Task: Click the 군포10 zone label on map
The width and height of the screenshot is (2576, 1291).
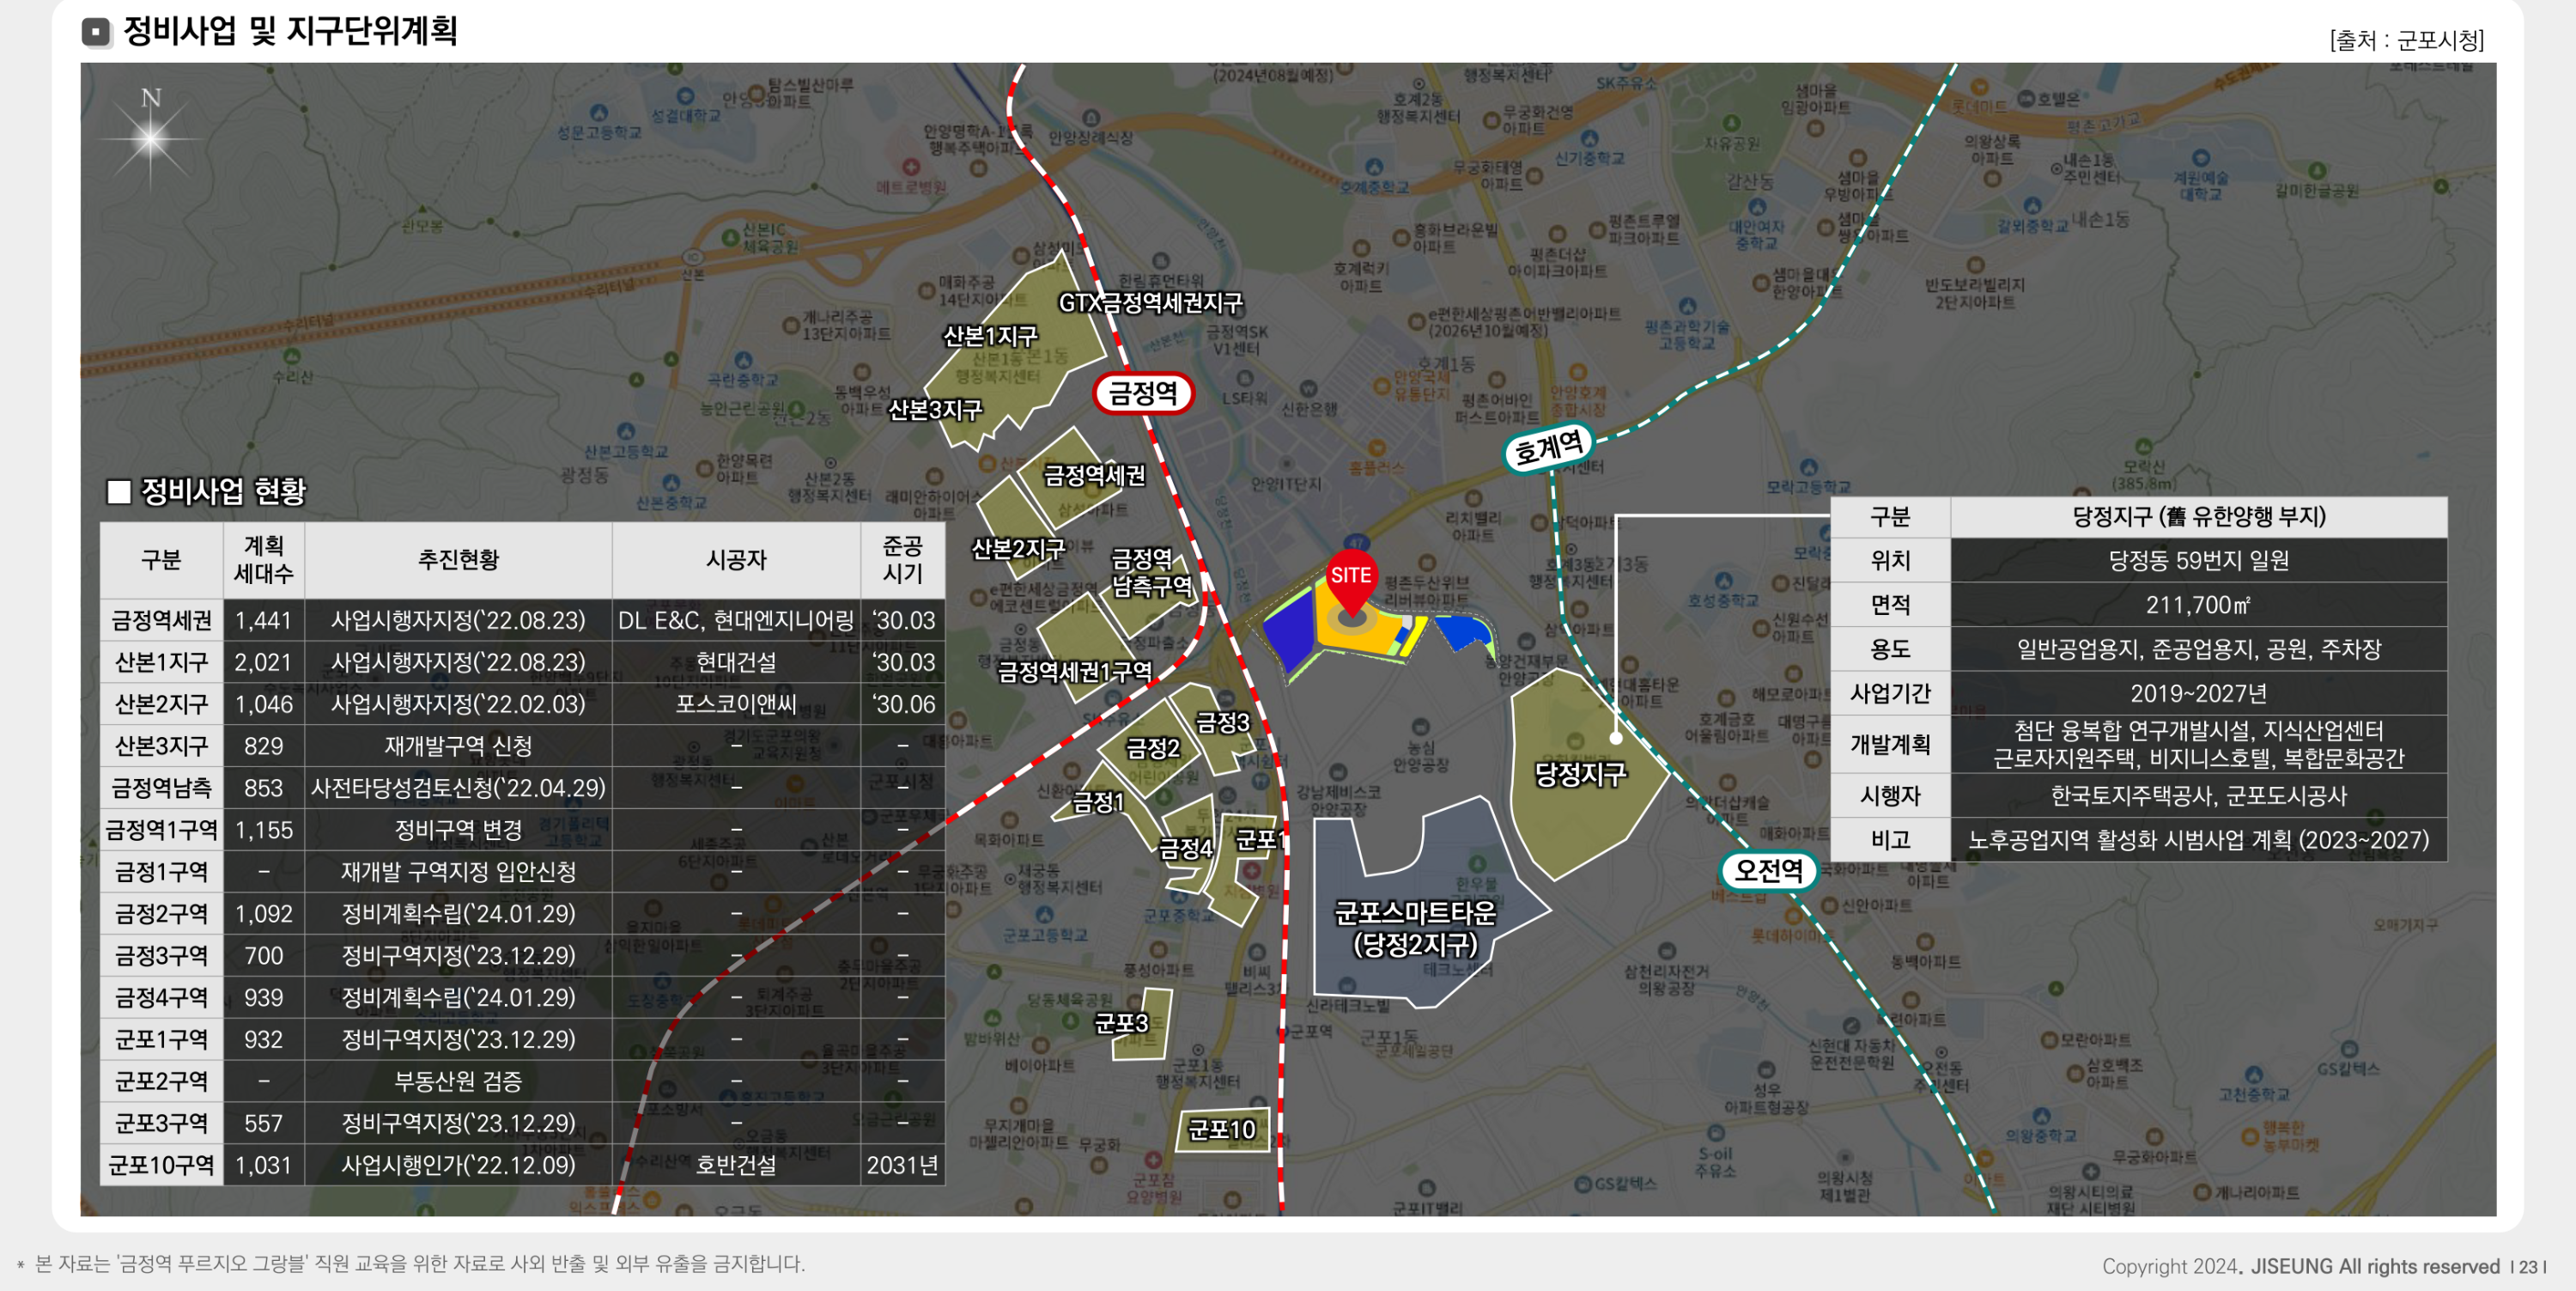Action: coord(1221,1129)
